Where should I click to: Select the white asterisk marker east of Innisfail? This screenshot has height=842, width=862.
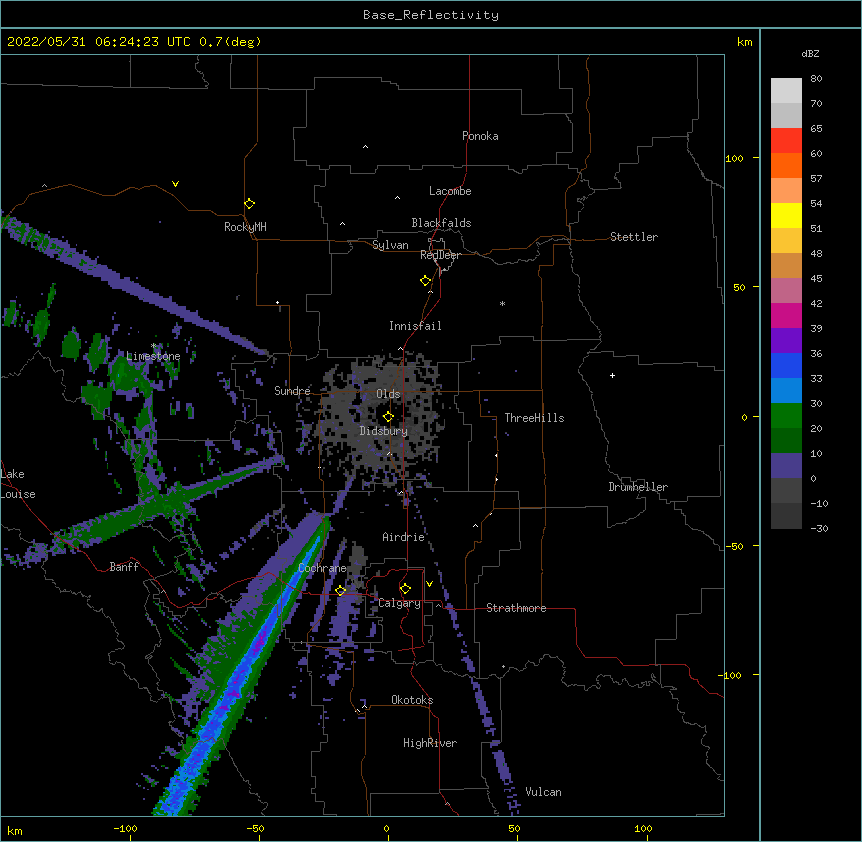502,303
